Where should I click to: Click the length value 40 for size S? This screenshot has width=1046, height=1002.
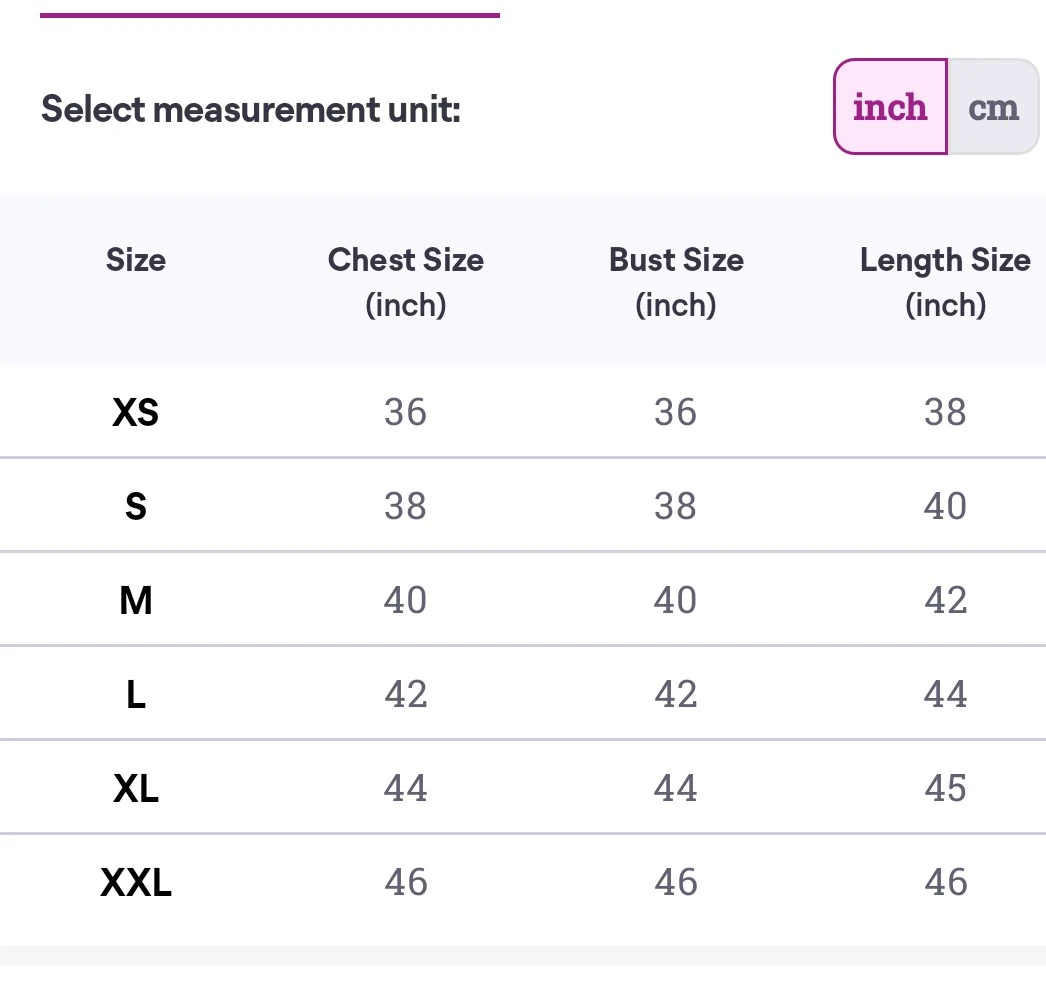click(x=945, y=505)
